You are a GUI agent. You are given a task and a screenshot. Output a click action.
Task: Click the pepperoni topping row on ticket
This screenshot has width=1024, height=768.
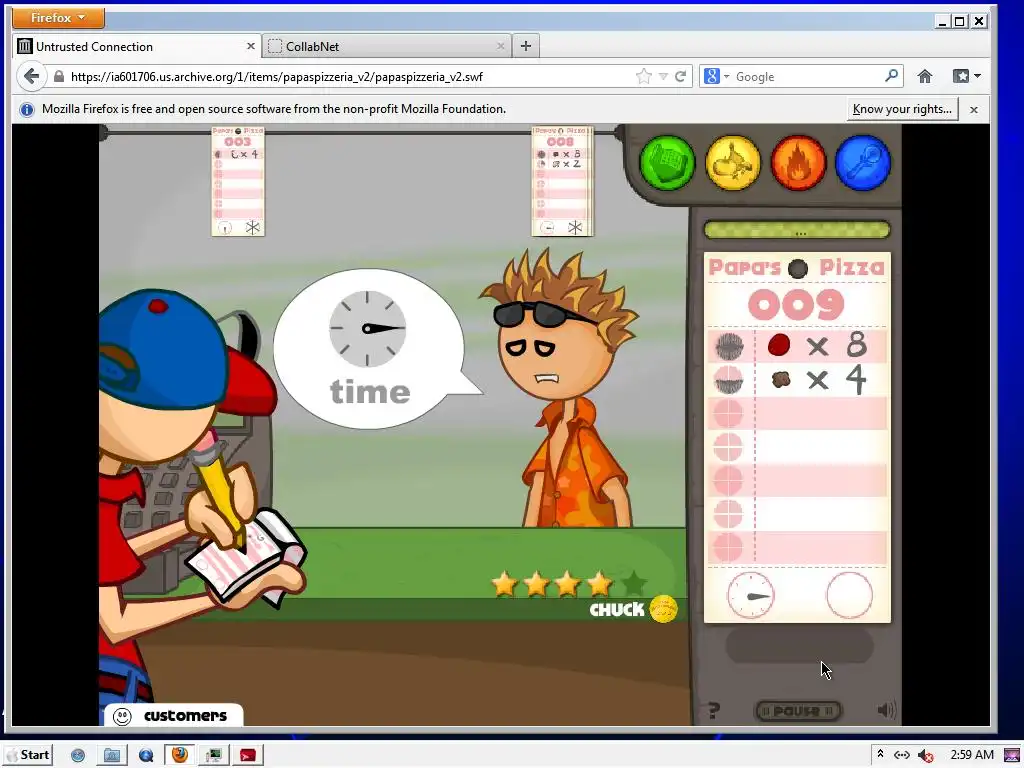[797, 345]
